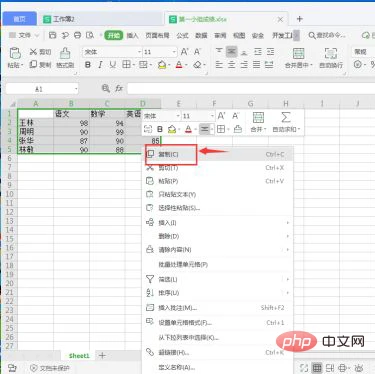Open the font size dropdown showing 11 in ribbon
The height and width of the screenshot is (374, 375).
(174, 52)
